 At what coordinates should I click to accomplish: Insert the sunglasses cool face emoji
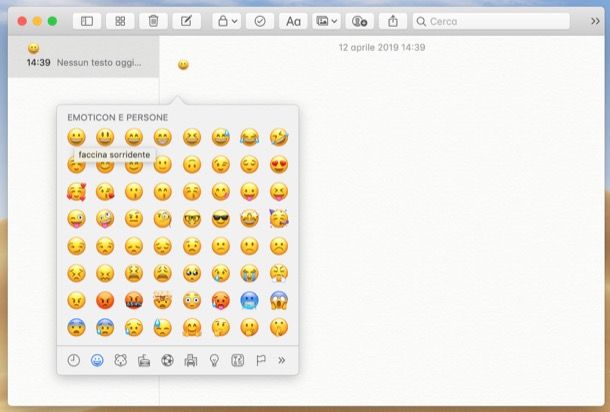(221, 219)
